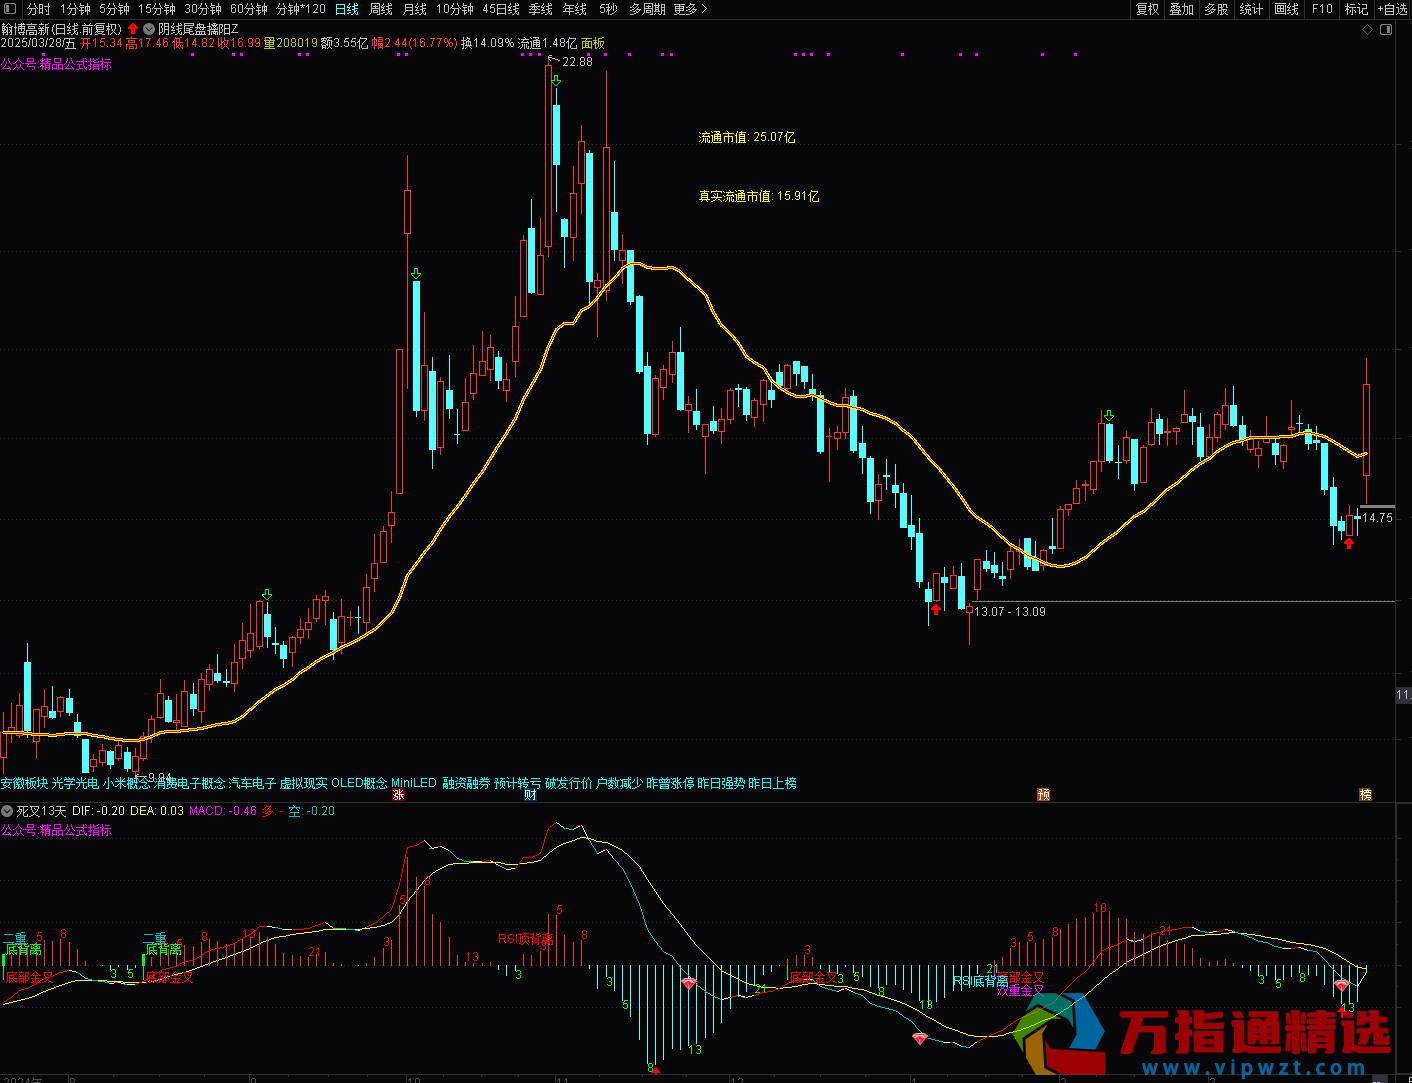The width and height of the screenshot is (1412, 1083).
Task: Click the 榜 event marker
Action: pyautogui.click(x=1366, y=795)
